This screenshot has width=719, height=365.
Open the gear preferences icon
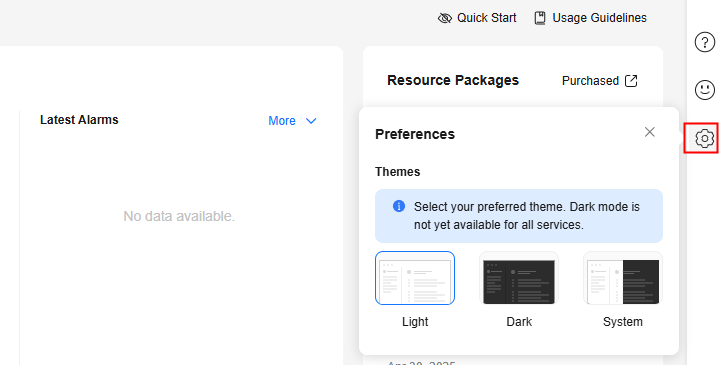(704, 138)
